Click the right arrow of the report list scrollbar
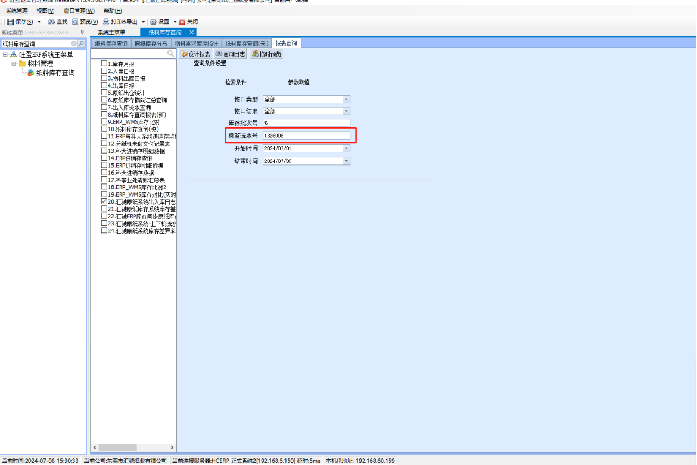697x465 pixels. (172, 447)
